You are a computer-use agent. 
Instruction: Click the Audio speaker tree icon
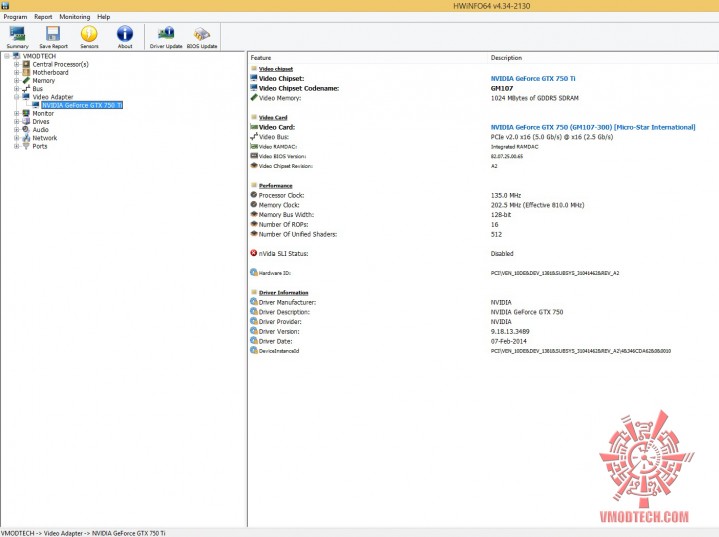pos(26,129)
